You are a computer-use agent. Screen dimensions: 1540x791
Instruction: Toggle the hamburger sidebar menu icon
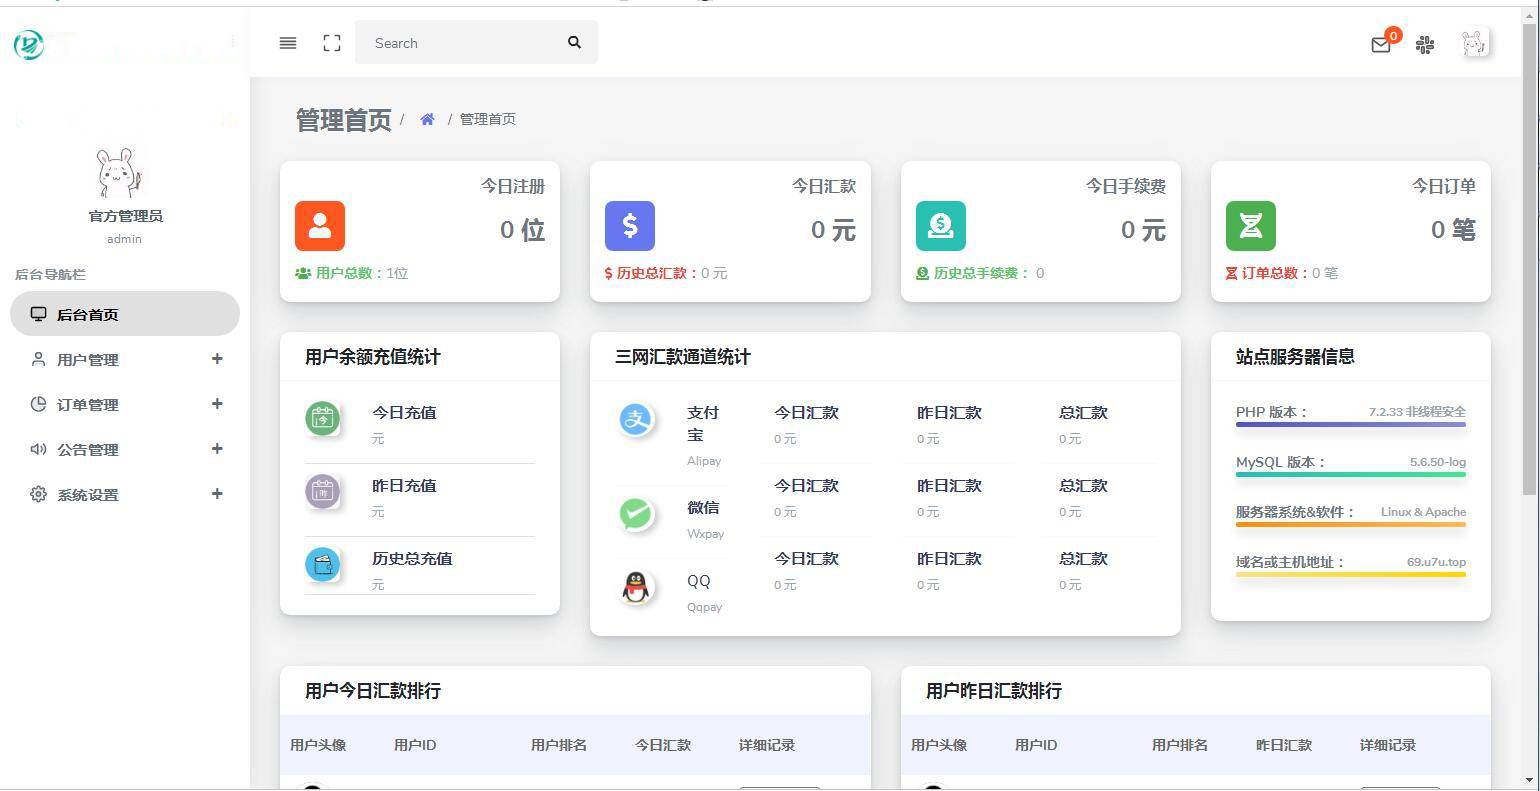tap(288, 43)
